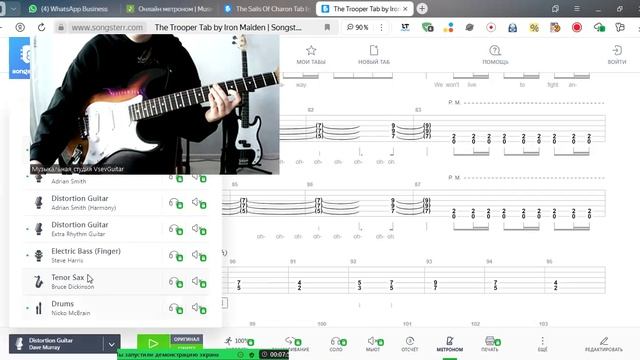The image size is (640, 360).
Task: Click the saxophone icon next to Tenor Sax
Action: (x=39, y=282)
